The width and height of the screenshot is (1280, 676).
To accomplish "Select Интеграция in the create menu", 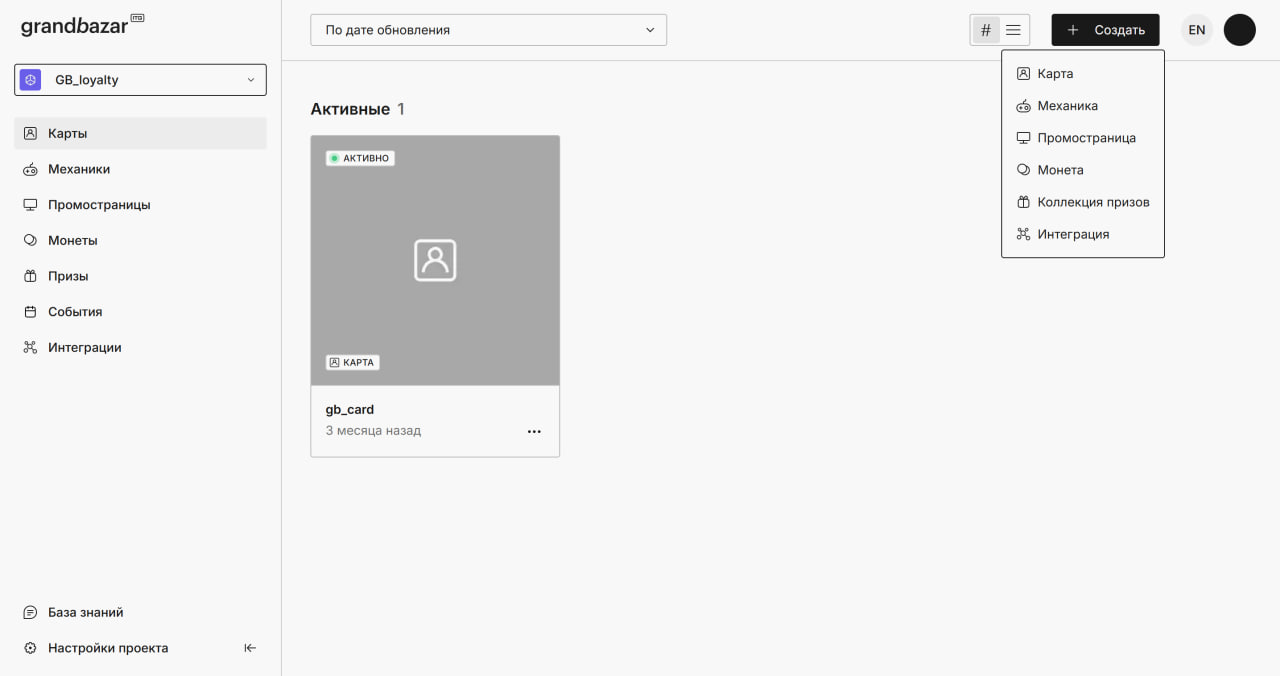I will [x=1083, y=234].
